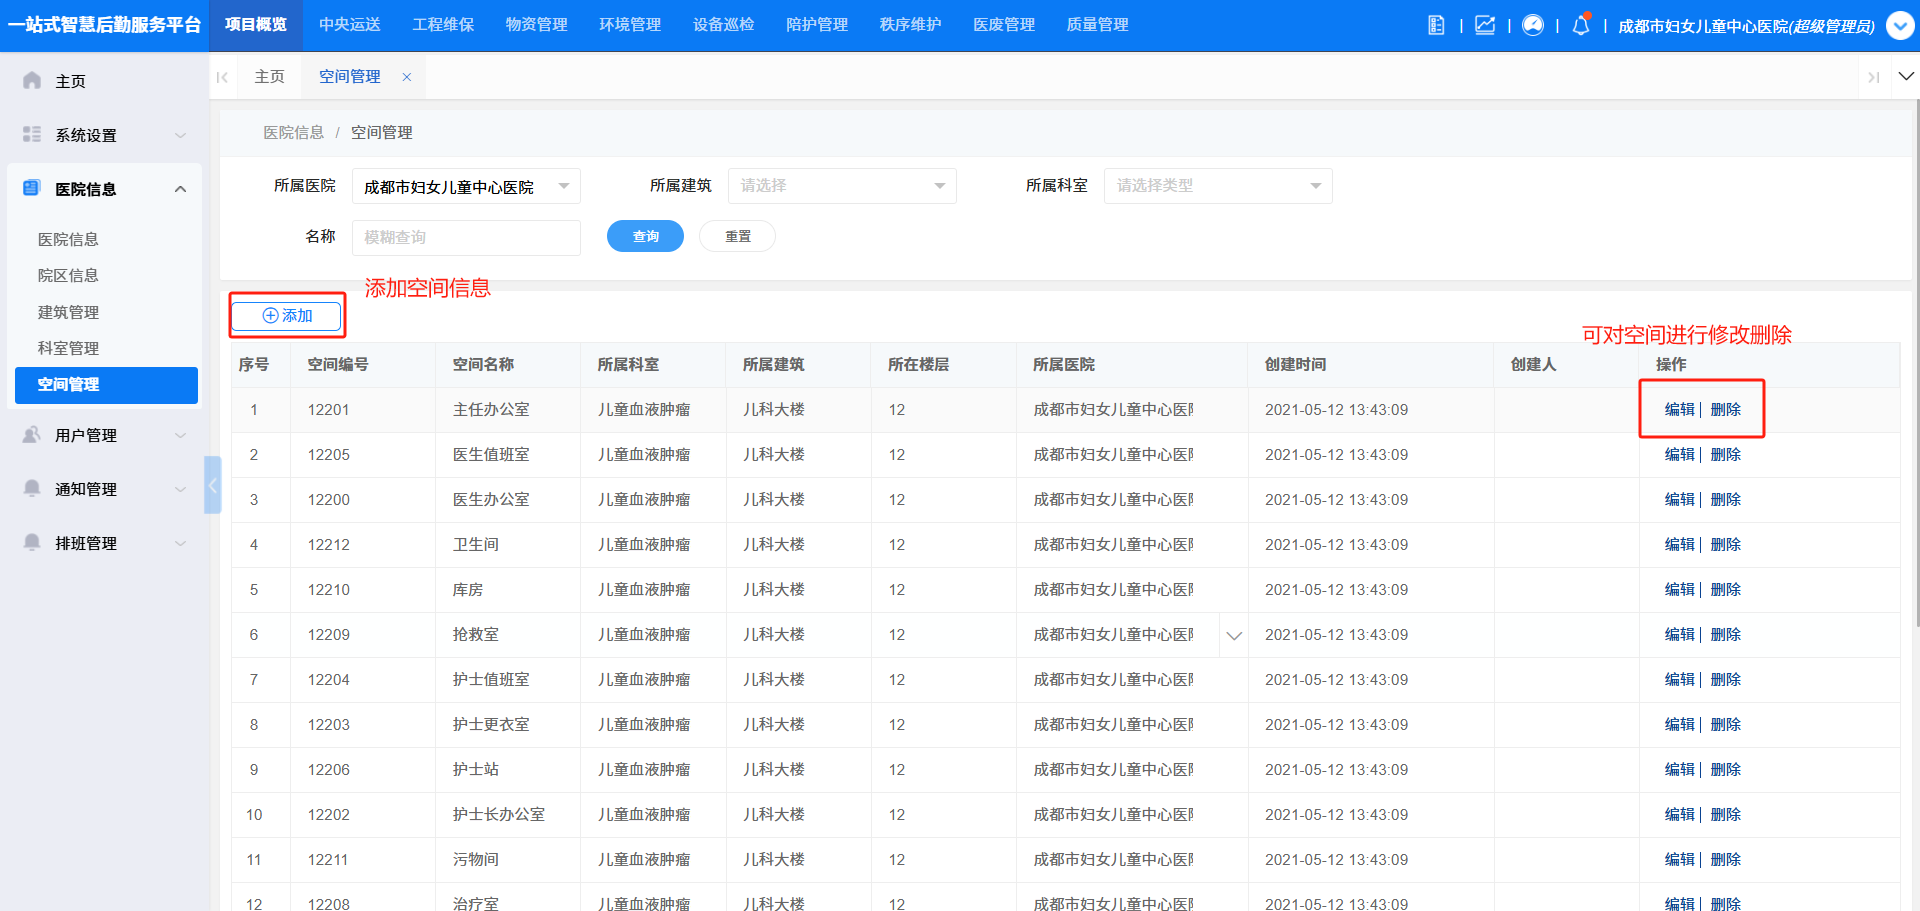Viewport: 1920px width, 911px height.
Task: Click the 通知管理 bell icon in sidebar
Action: point(32,488)
